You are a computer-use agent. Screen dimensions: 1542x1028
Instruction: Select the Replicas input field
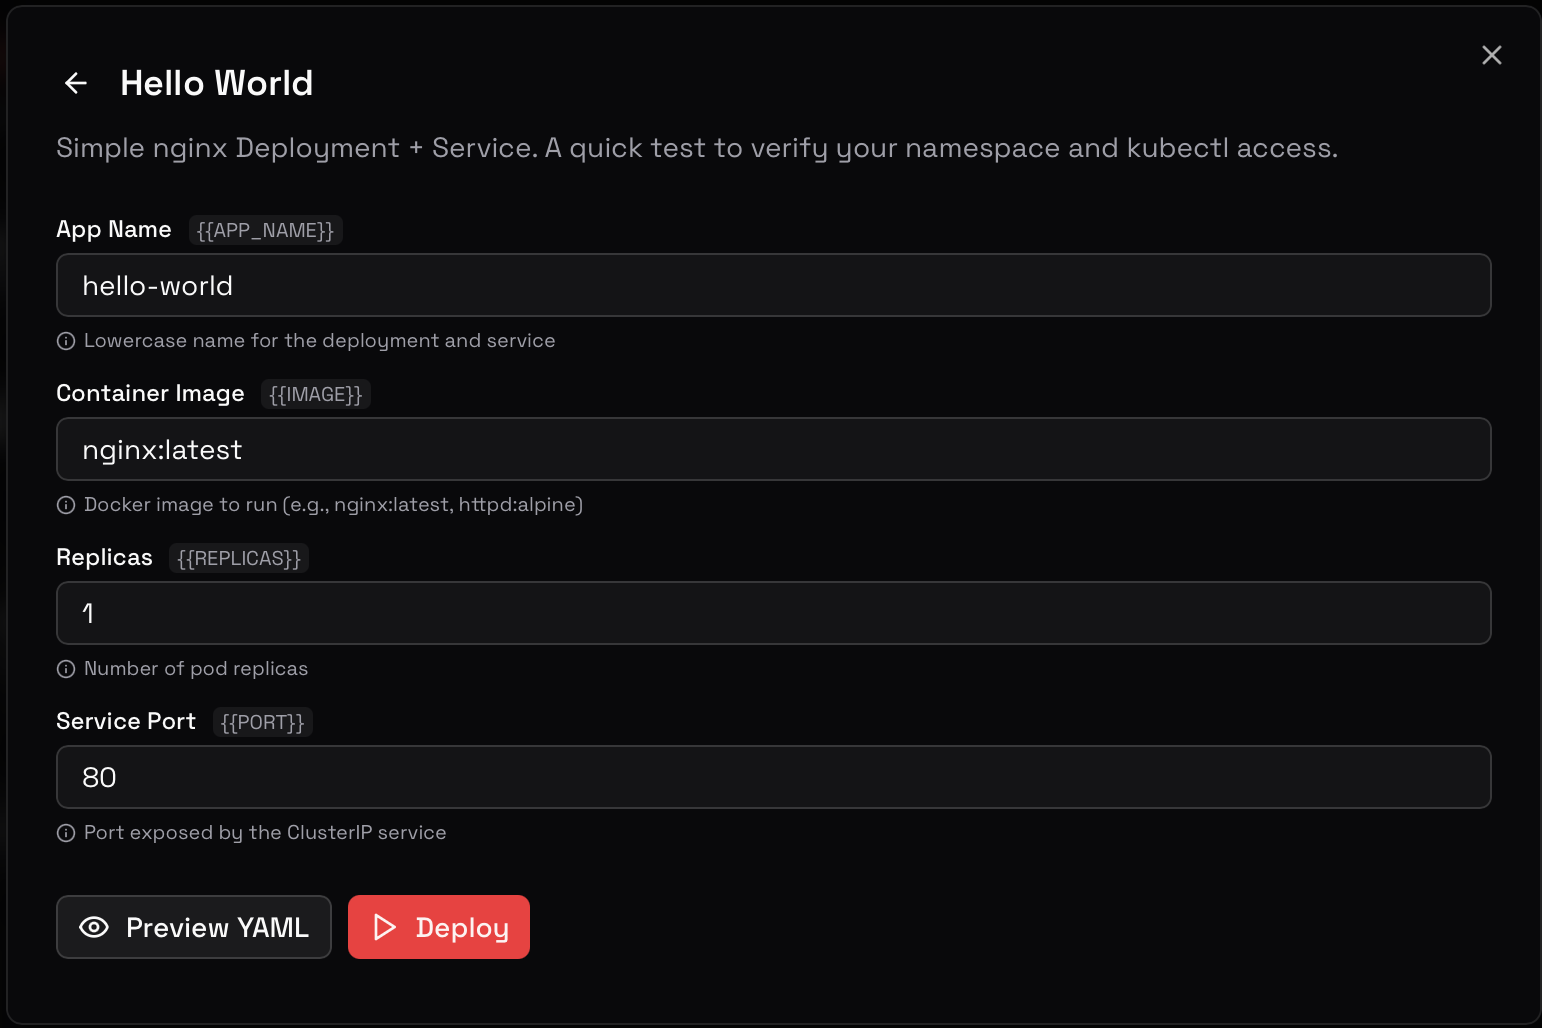click(x=773, y=613)
